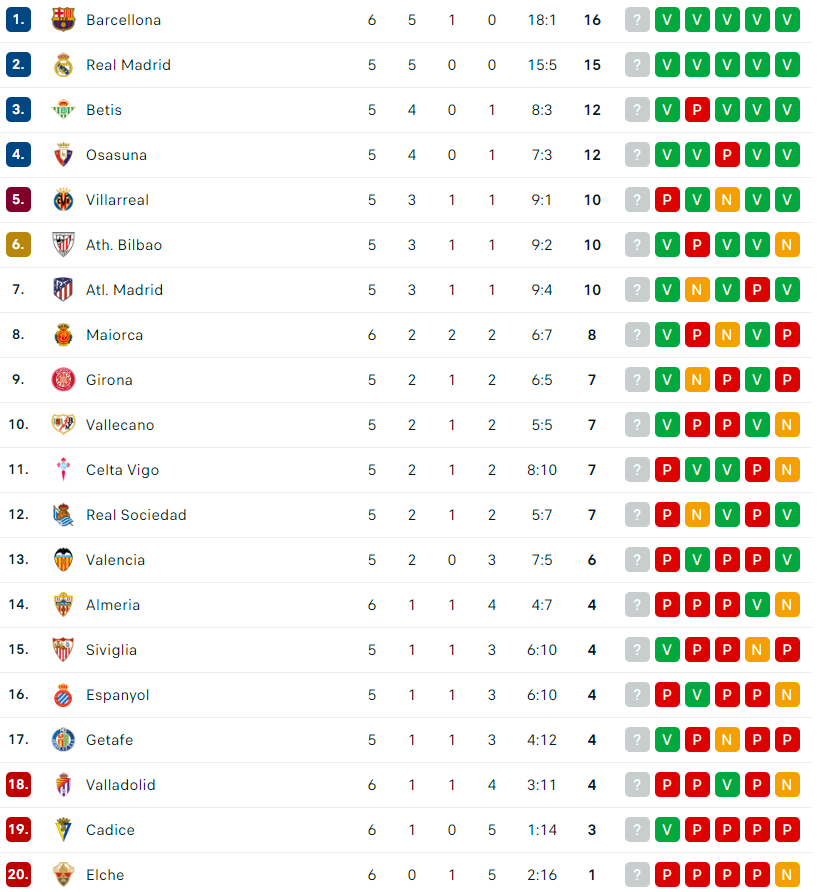Click Villarreal's orange N draw badge
Screen dimensions: 817x892
[727, 200]
